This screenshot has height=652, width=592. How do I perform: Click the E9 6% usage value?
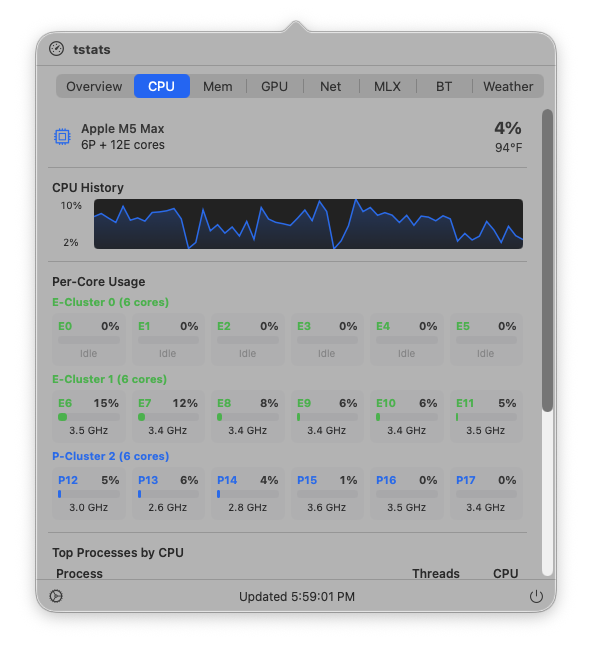tap(348, 403)
